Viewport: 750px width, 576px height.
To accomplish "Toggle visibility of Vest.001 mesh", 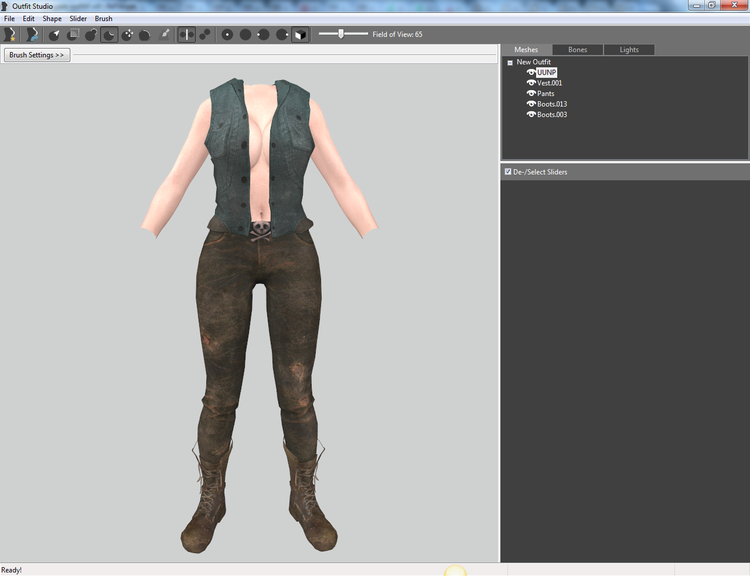I will (x=531, y=83).
